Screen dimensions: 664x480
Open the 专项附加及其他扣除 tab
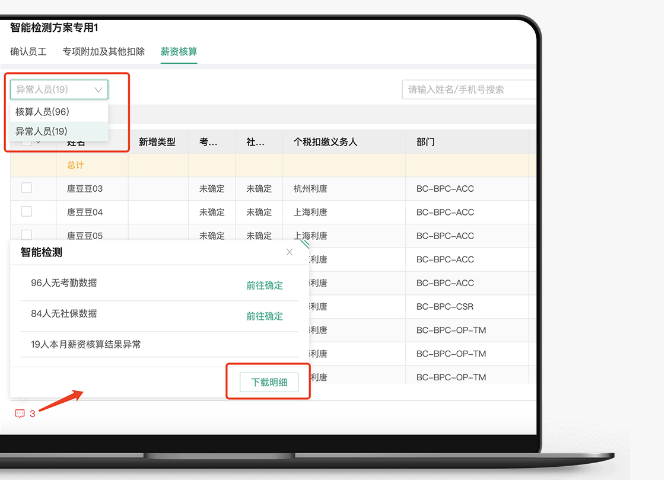tap(103, 51)
